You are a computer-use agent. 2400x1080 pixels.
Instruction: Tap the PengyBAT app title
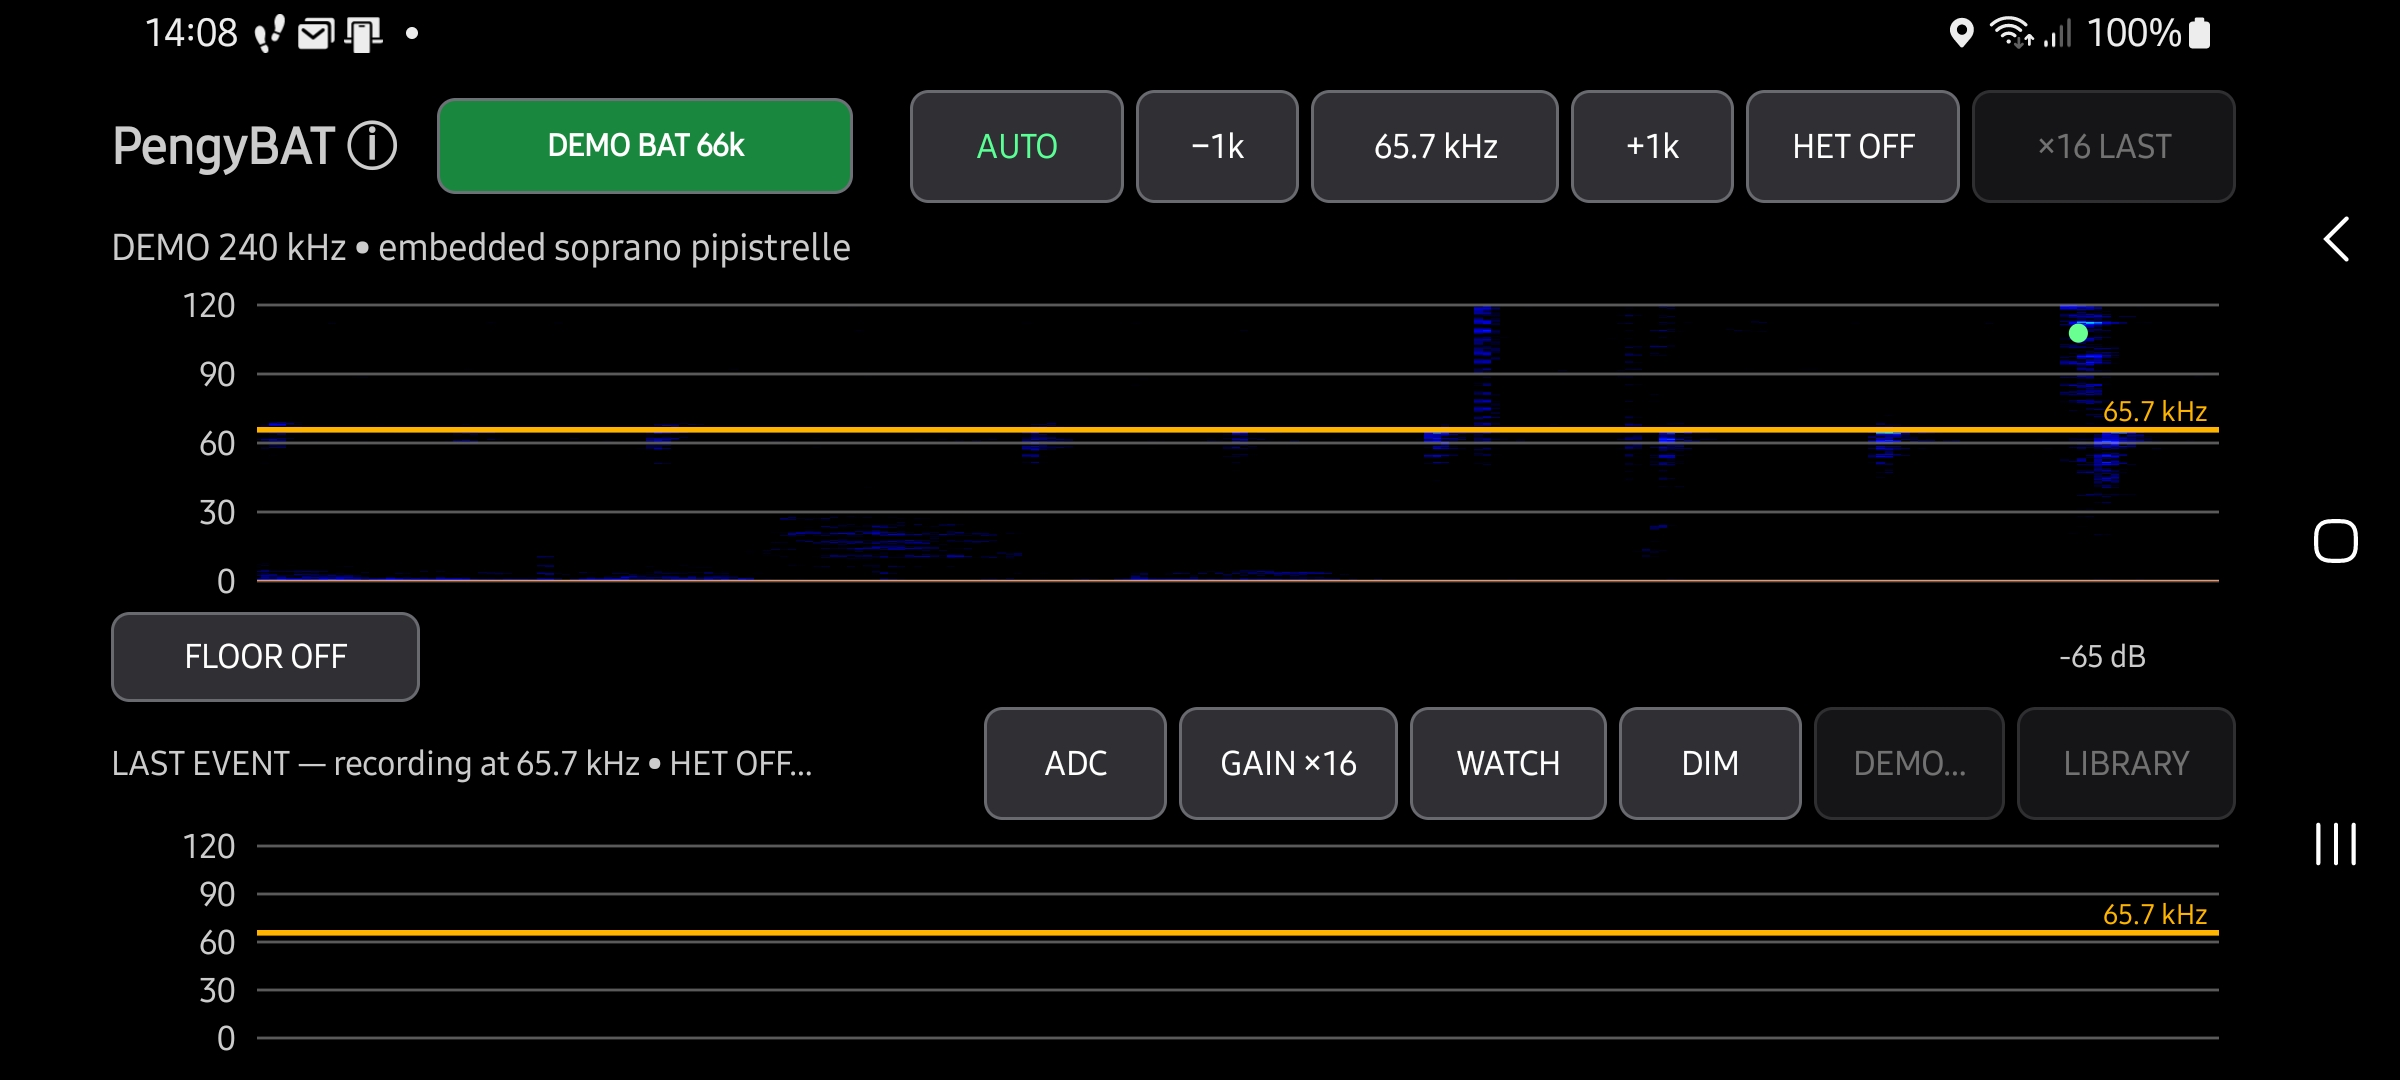[223, 146]
